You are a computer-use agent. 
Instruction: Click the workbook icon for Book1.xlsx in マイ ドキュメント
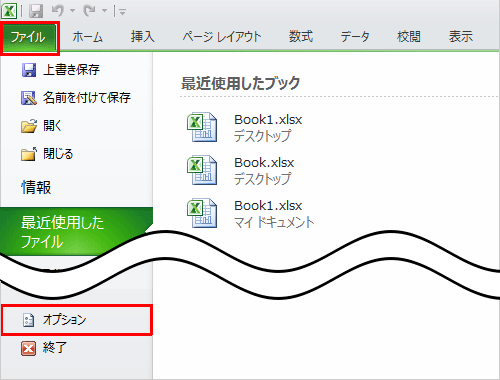pos(202,213)
